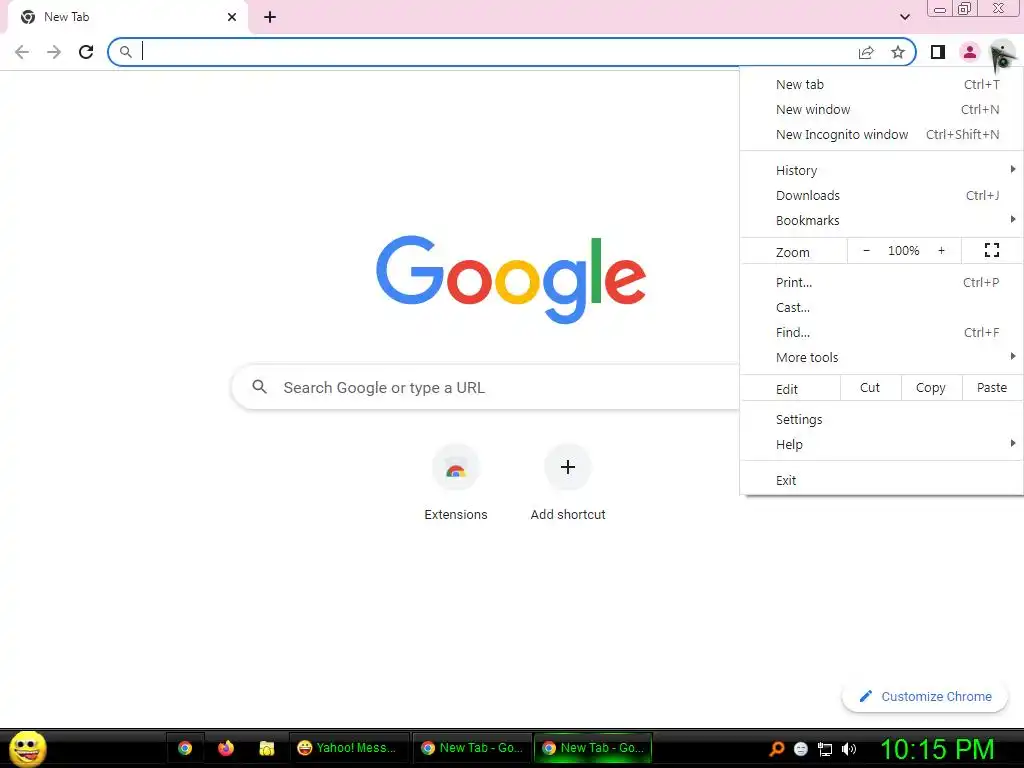The height and width of the screenshot is (768, 1024).
Task: Click the 10:15 PM clock
Action: (938, 749)
